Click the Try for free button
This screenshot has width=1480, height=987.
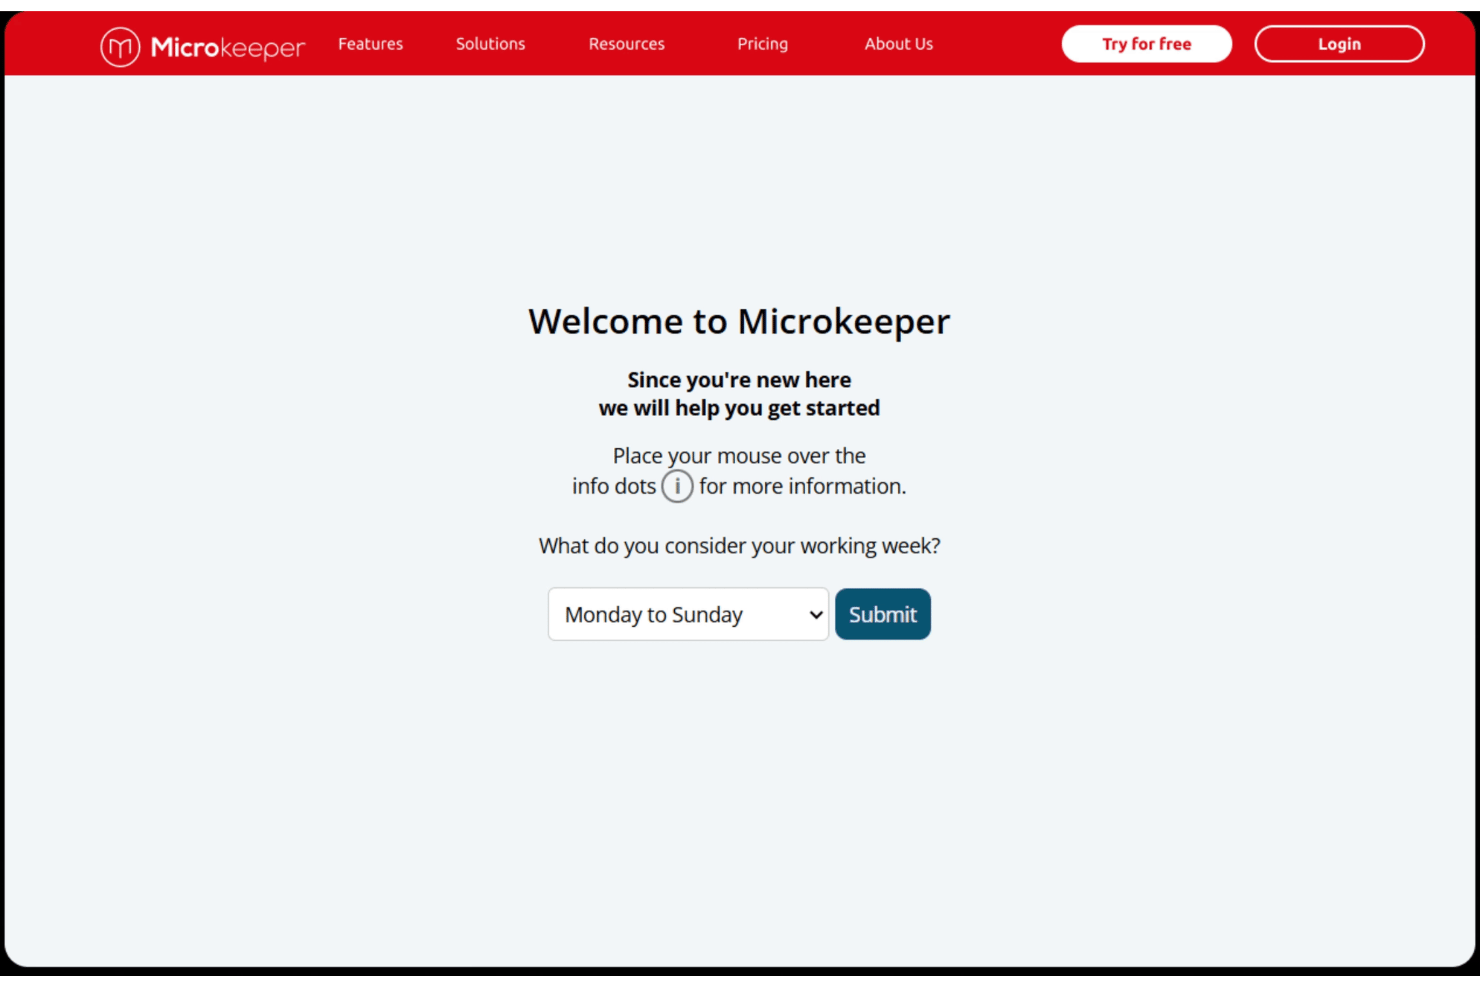[1146, 44]
